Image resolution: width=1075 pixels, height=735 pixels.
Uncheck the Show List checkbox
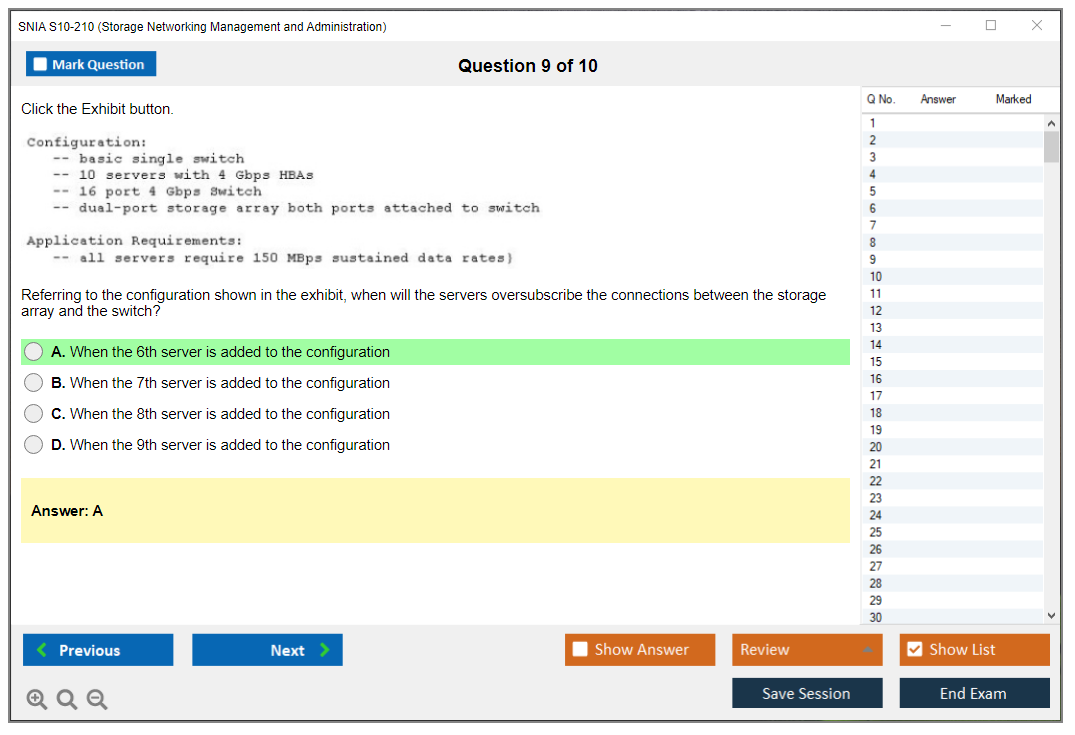[x=914, y=650]
